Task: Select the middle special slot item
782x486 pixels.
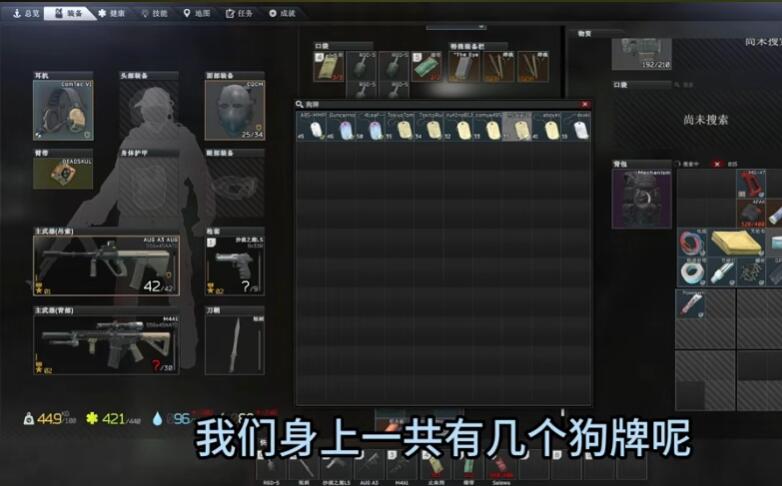Action: (x=499, y=66)
